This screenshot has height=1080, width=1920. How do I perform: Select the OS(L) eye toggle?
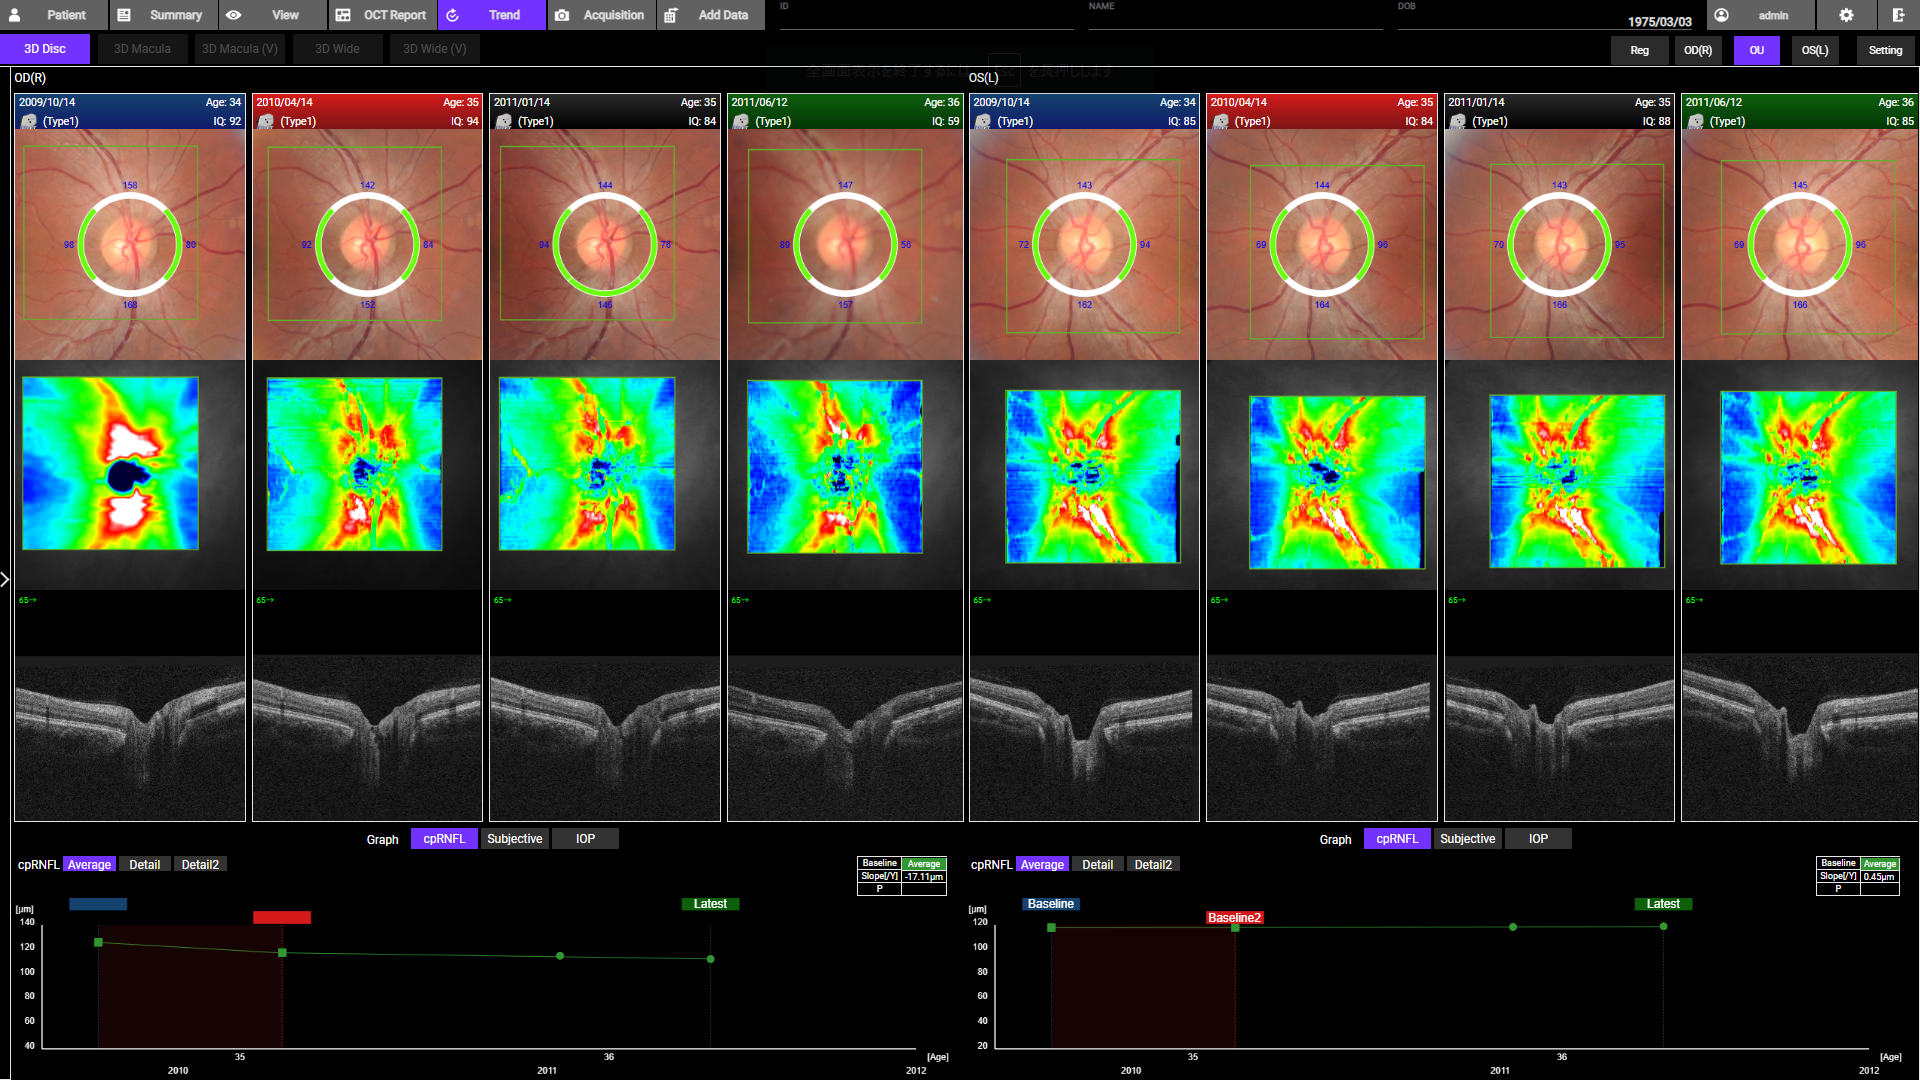point(1814,50)
